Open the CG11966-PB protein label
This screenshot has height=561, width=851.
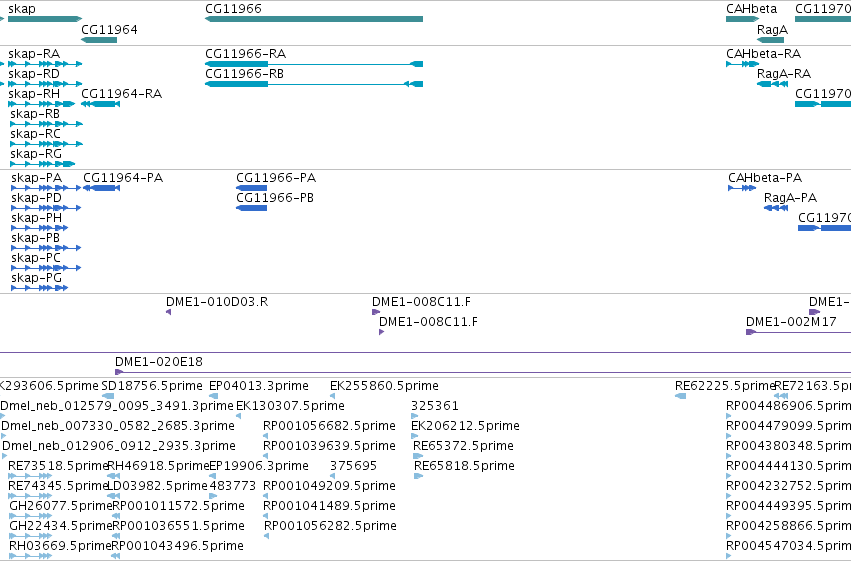click(275, 198)
